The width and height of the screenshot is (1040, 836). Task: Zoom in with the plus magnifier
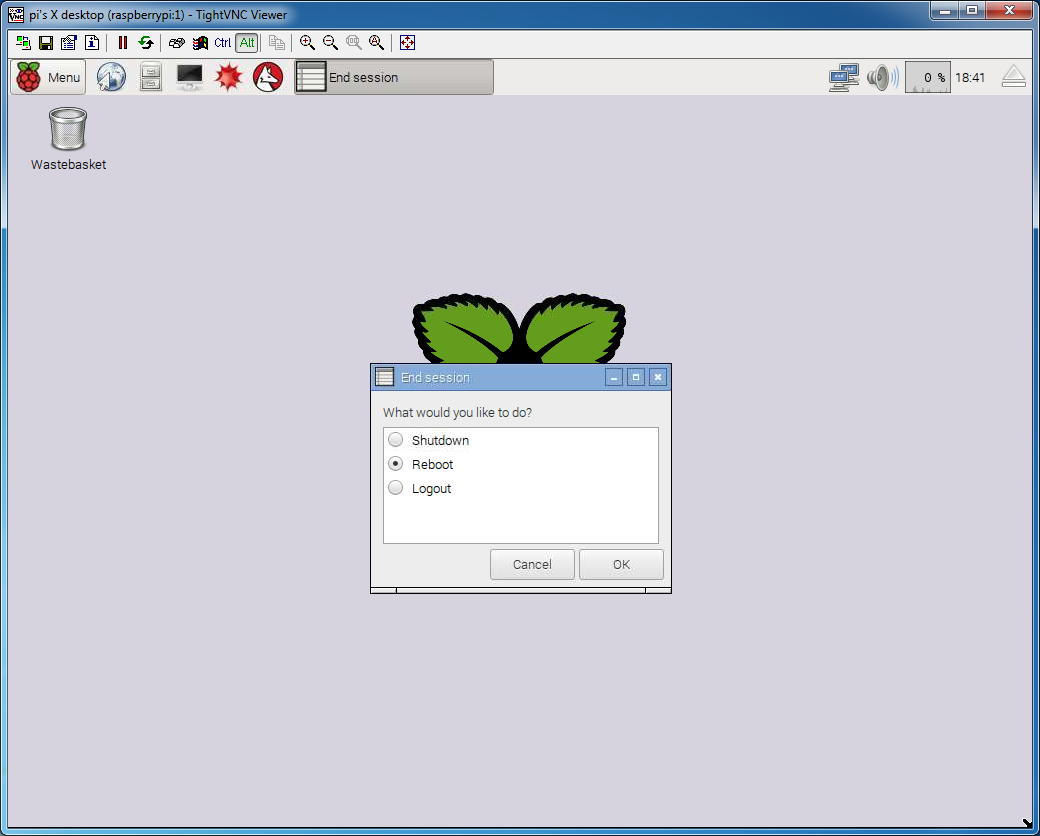307,43
